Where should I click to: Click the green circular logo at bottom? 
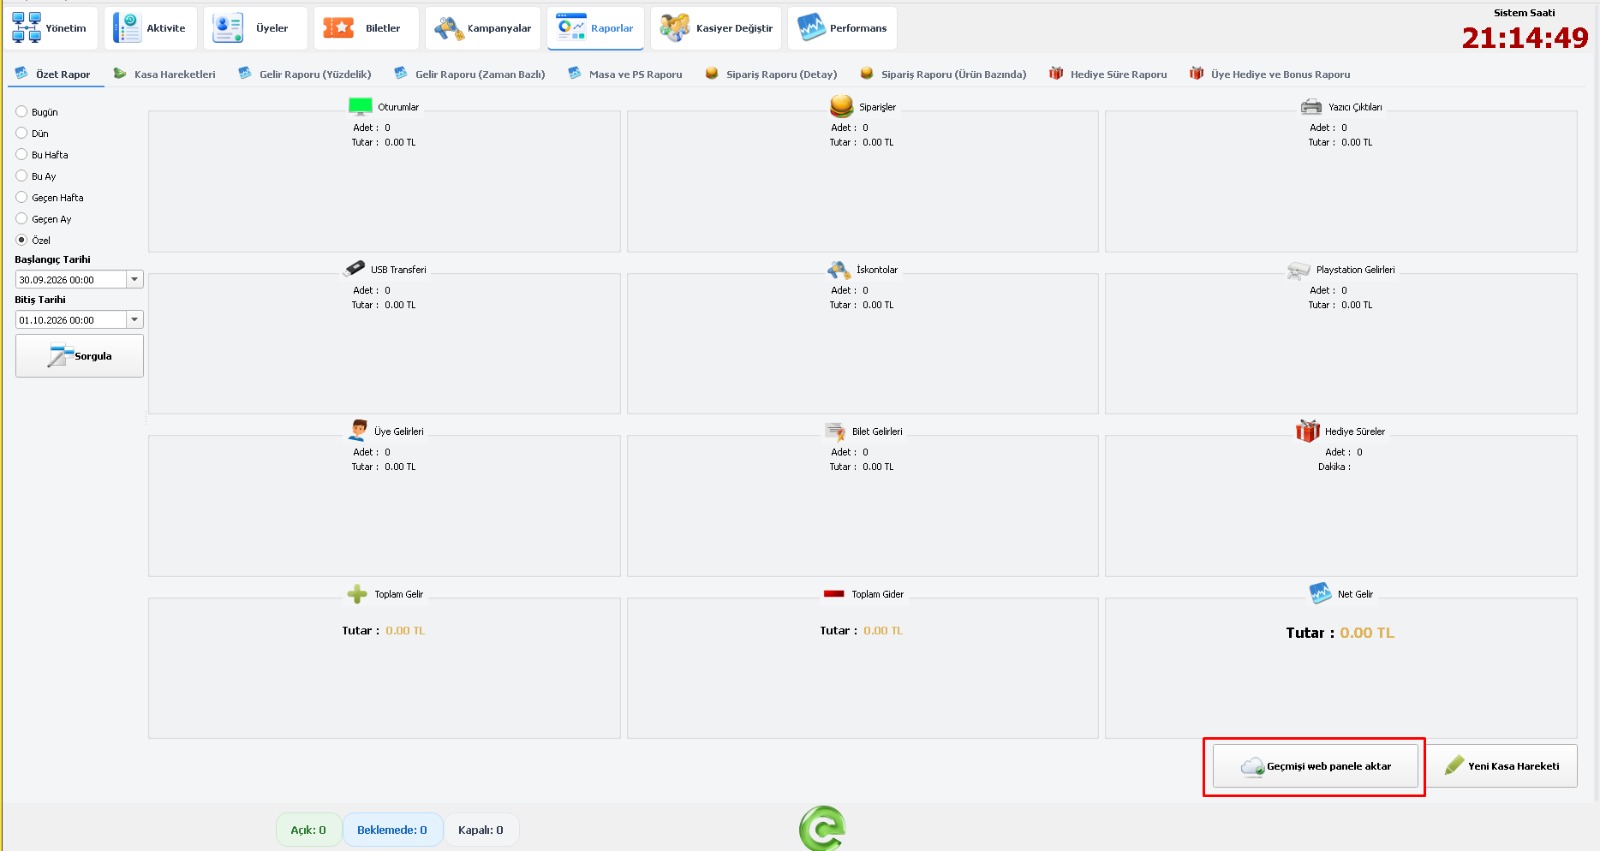pyautogui.click(x=823, y=829)
